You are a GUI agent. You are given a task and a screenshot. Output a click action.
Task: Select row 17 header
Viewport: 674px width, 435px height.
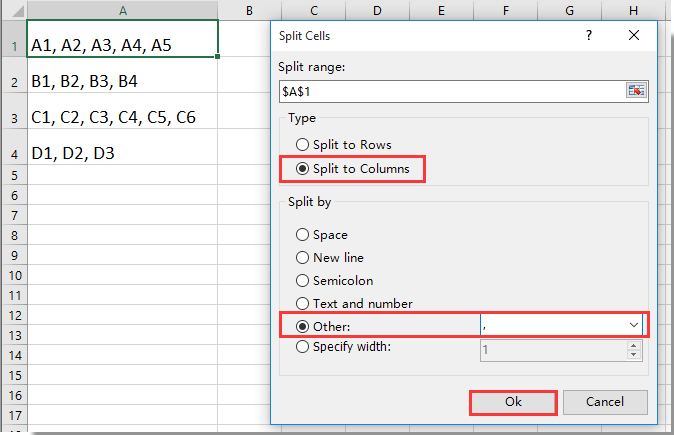(x=14, y=415)
